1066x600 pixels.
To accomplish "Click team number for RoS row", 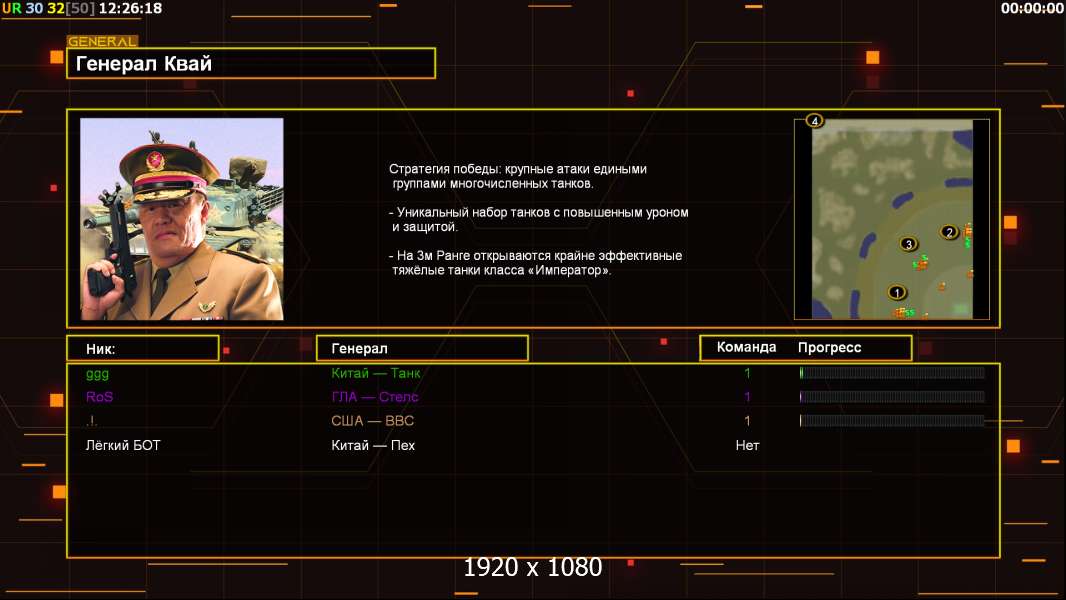I will pos(747,397).
